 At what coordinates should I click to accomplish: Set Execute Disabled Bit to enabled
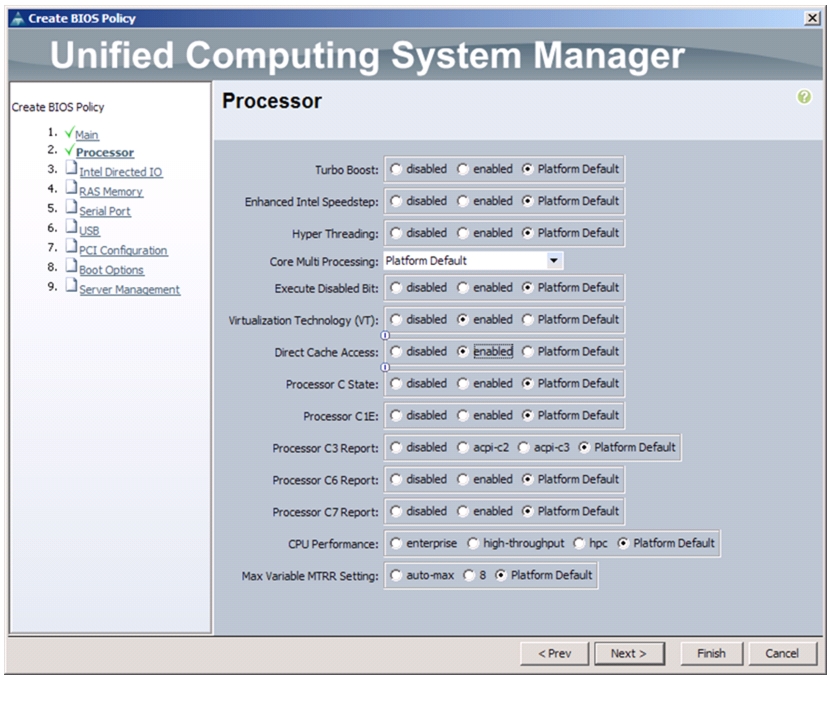463,288
